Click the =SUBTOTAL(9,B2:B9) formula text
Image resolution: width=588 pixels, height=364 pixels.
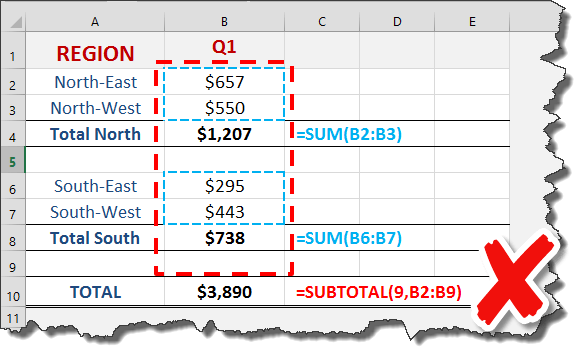378,292
